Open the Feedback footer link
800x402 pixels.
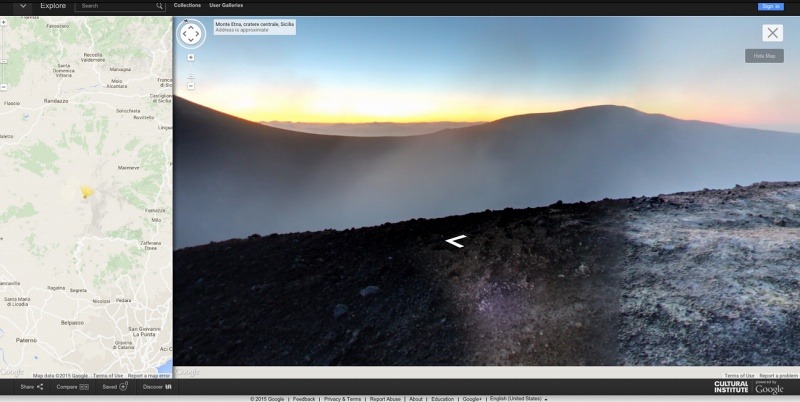point(304,399)
